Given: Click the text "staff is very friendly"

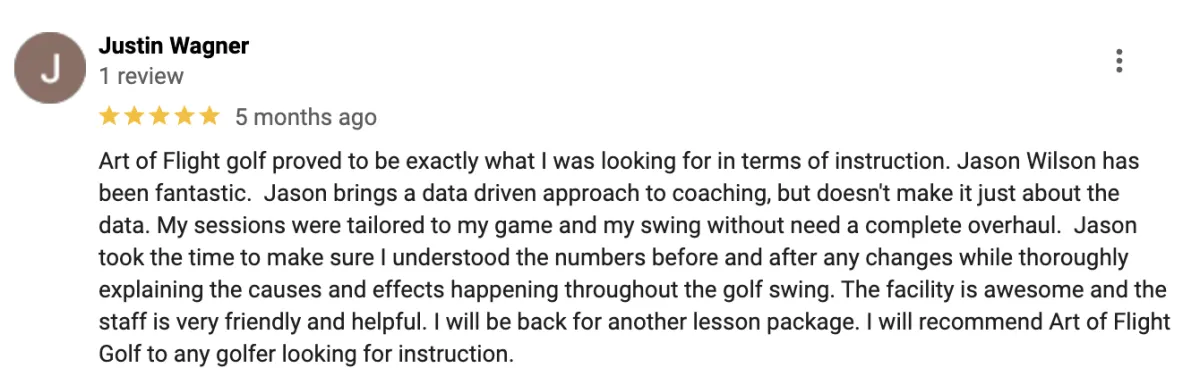Looking at the screenshot, I should point(184,322).
